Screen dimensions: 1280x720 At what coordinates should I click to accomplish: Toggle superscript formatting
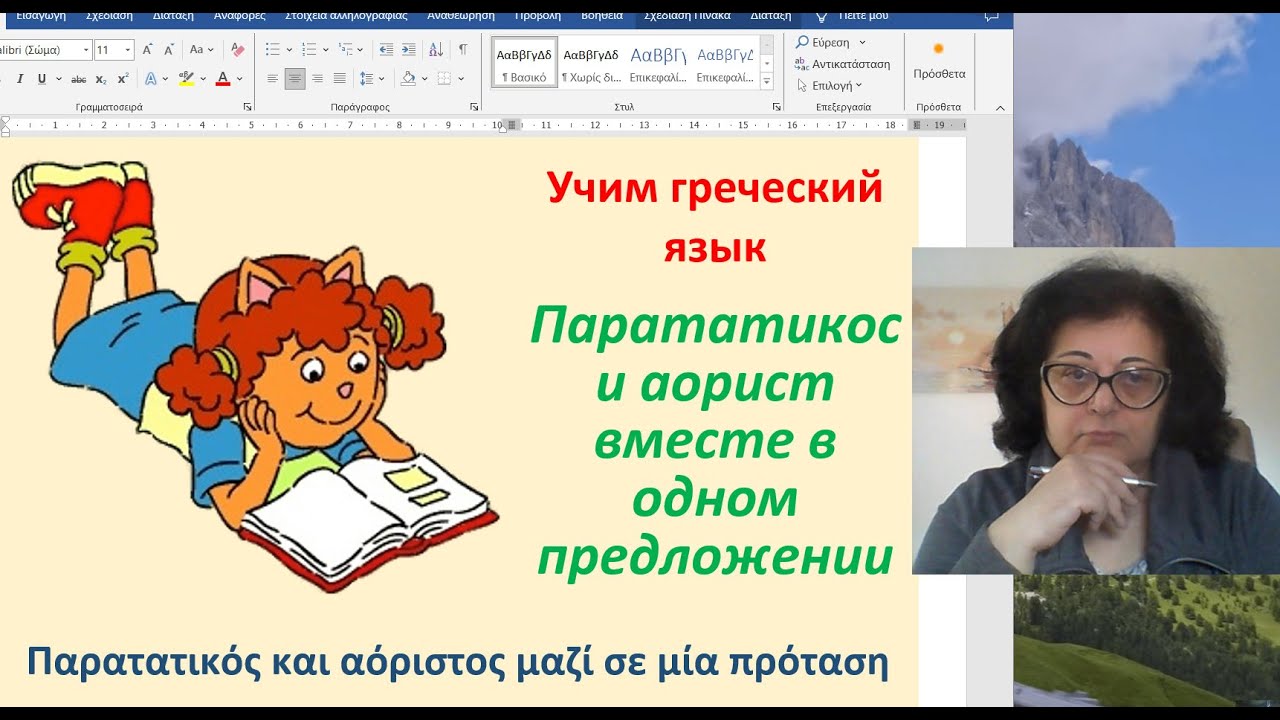coord(122,78)
